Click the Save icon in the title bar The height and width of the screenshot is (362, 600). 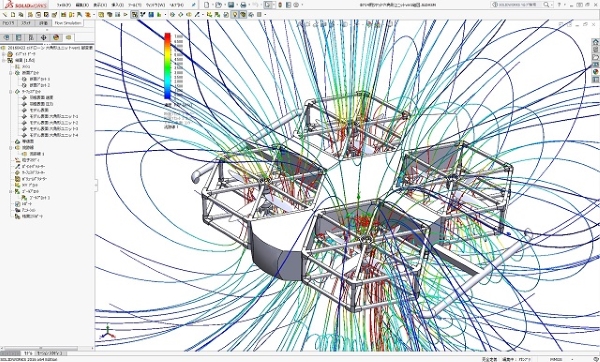click(x=231, y=5)
